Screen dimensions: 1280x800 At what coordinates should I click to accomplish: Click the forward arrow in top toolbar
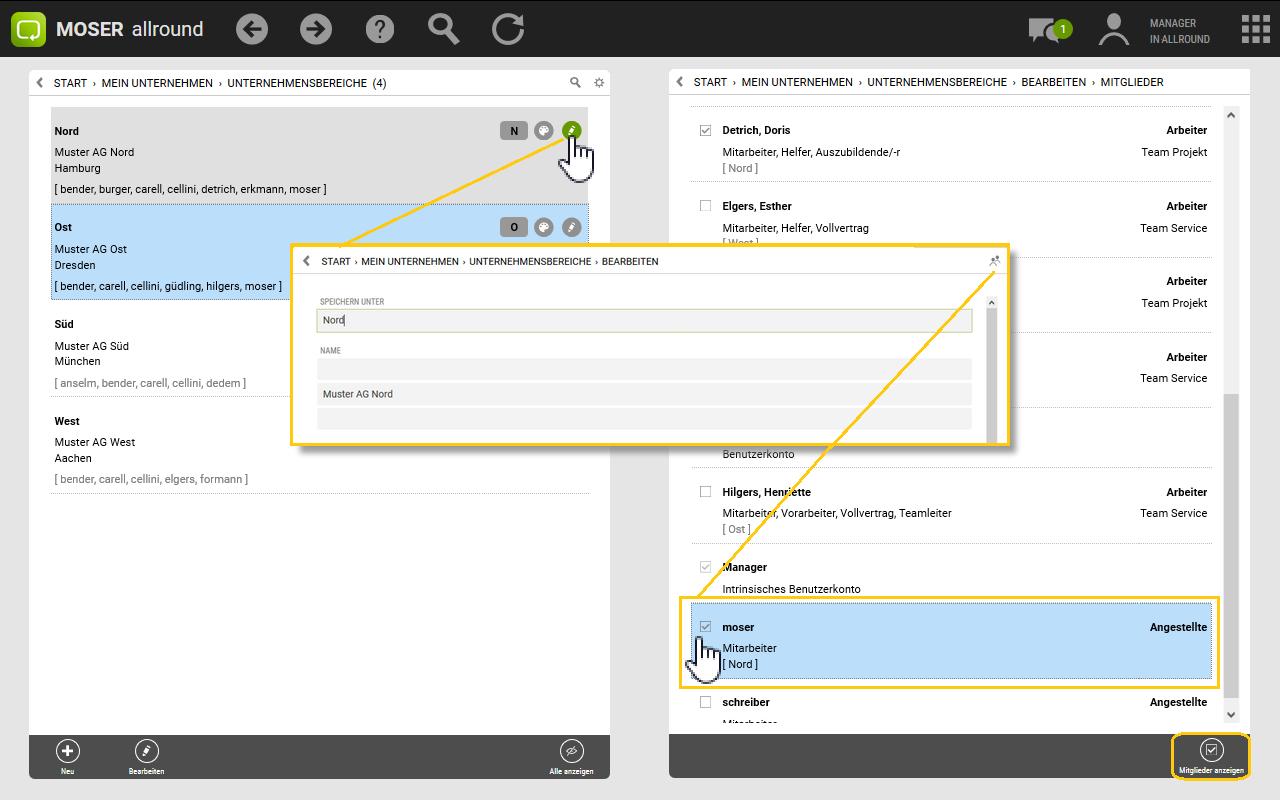pos(316,29)
